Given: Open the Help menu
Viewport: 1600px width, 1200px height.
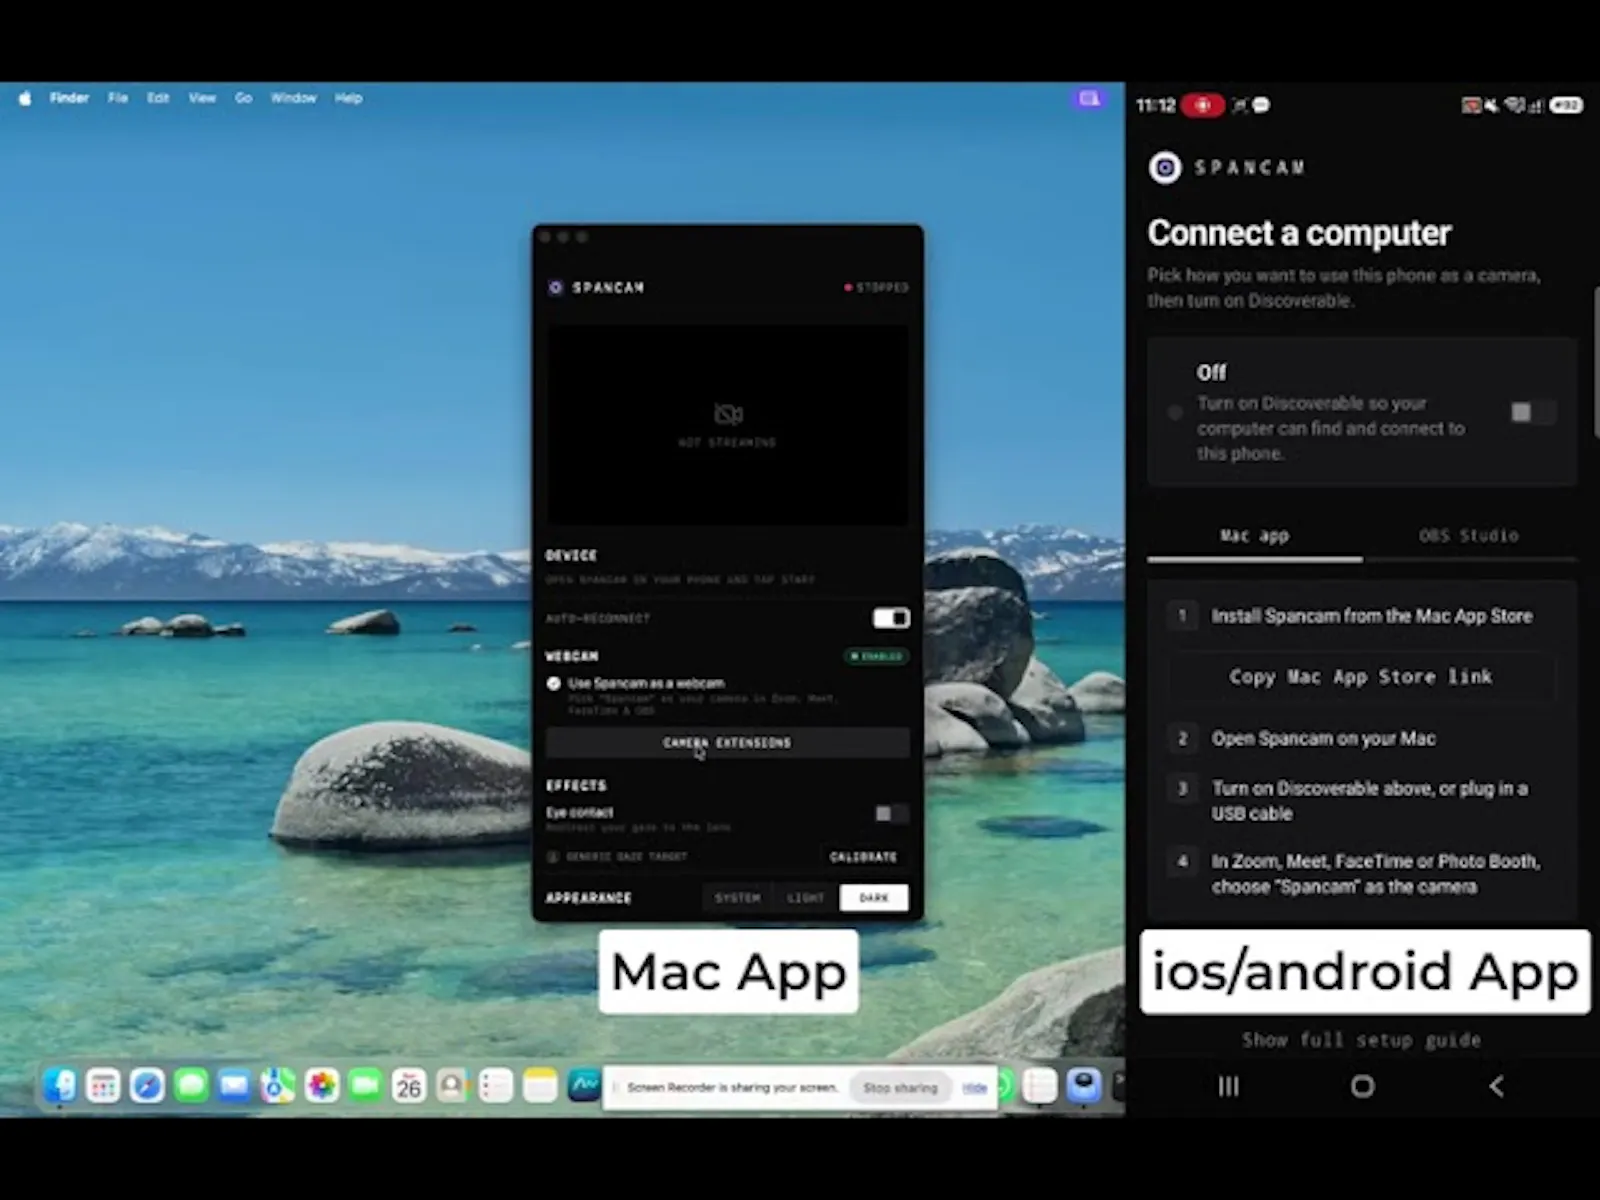Looking at the screenshot, I should (348, 98).
